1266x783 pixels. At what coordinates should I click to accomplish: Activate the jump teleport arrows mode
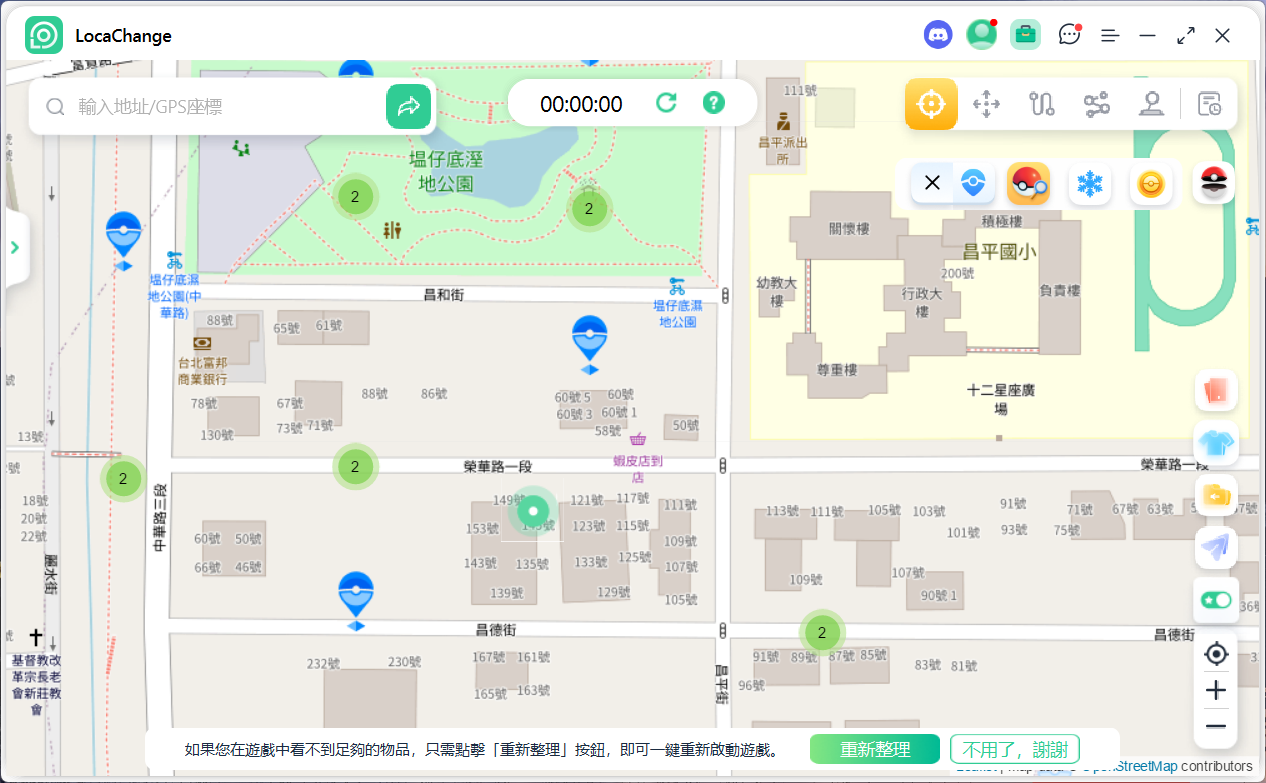click(986, 104)
